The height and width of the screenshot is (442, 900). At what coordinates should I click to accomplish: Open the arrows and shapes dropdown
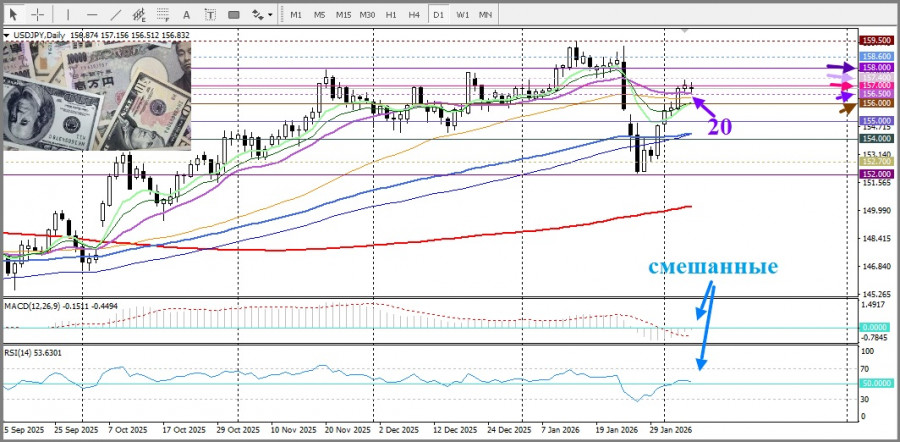[261, 14]
